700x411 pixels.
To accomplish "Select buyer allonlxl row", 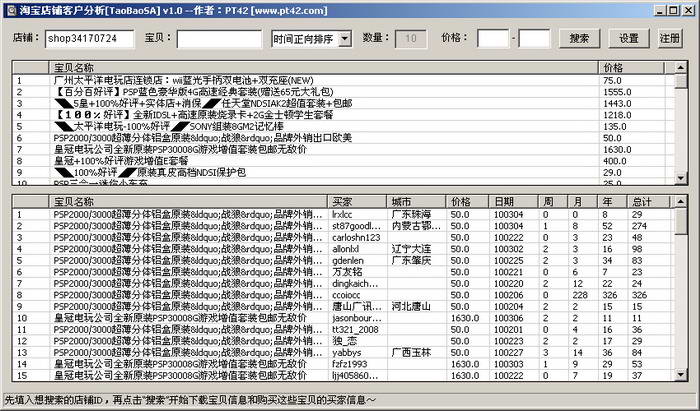I will click(345, 249).
